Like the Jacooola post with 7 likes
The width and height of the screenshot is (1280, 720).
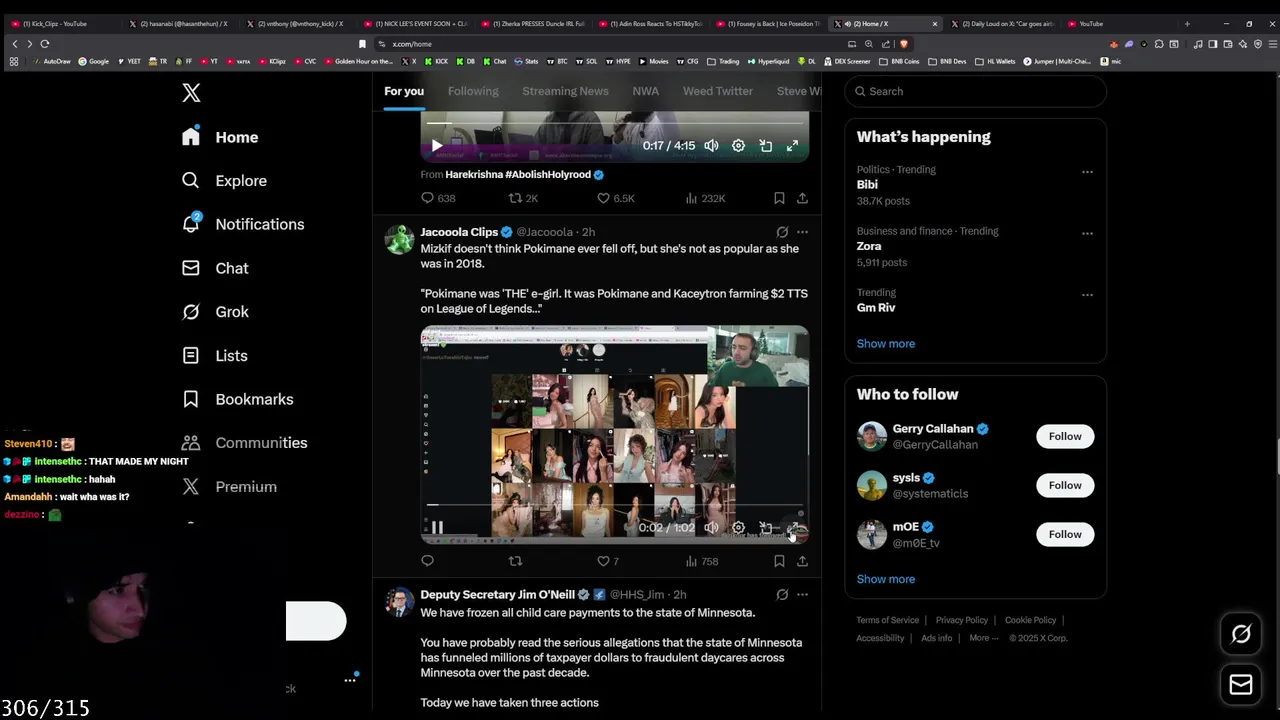pos(608,561)
